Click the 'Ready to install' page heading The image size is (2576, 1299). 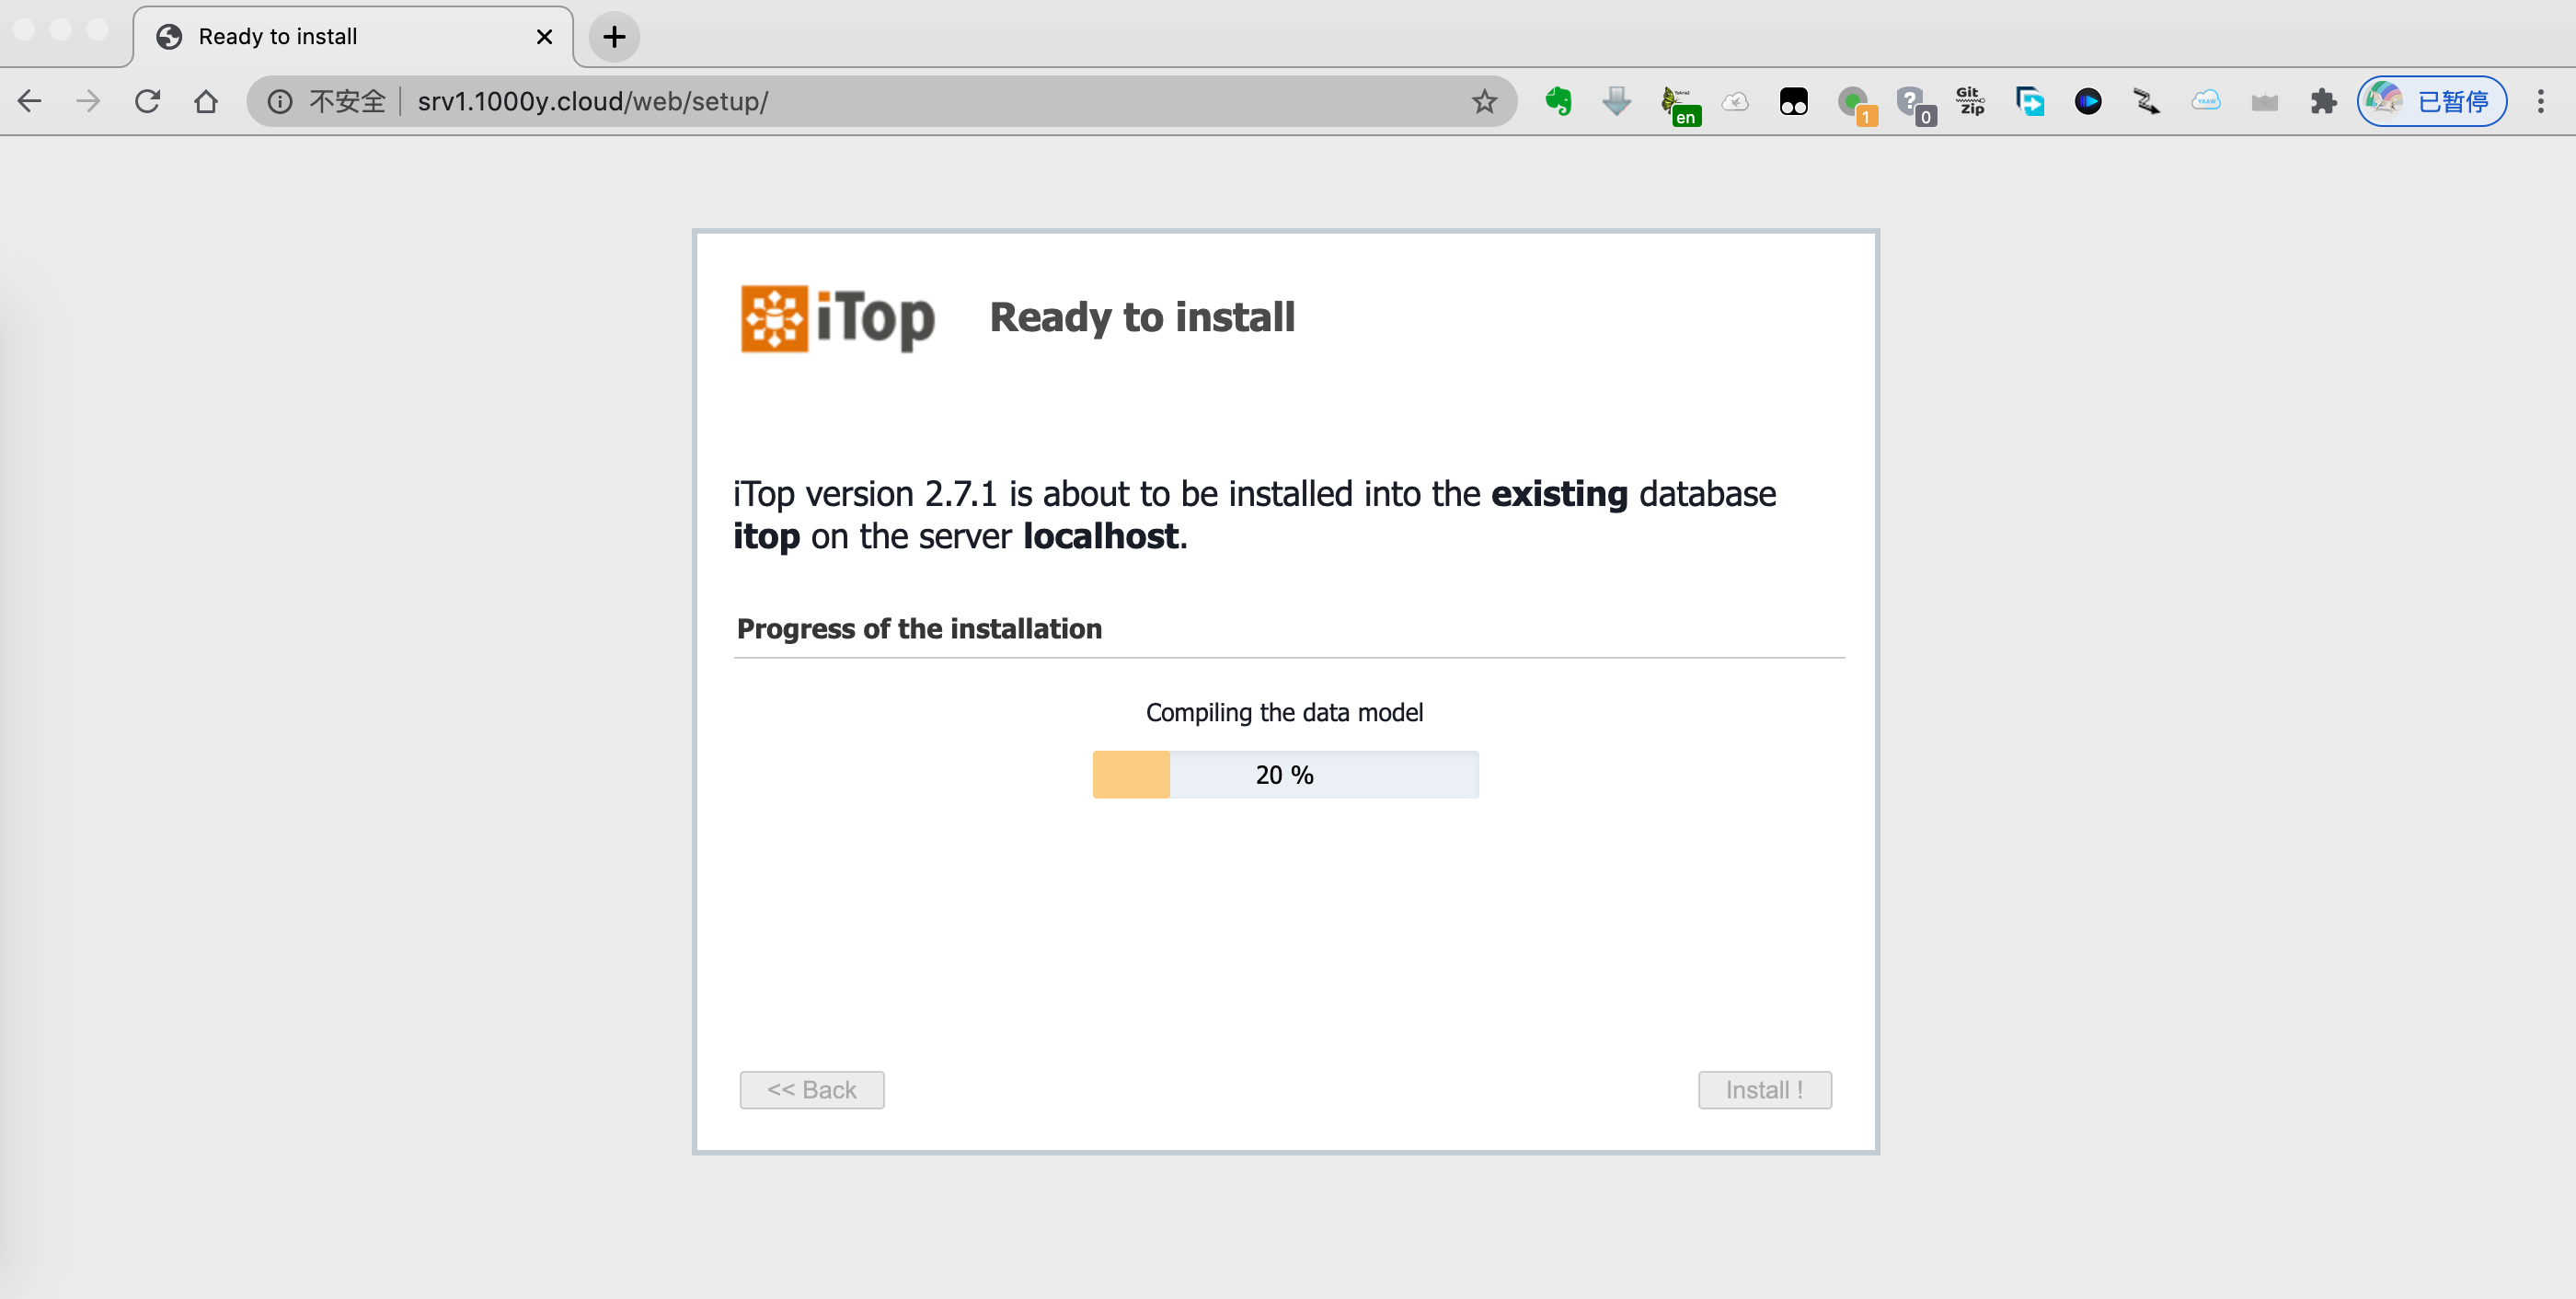[x=1142, y=318]
